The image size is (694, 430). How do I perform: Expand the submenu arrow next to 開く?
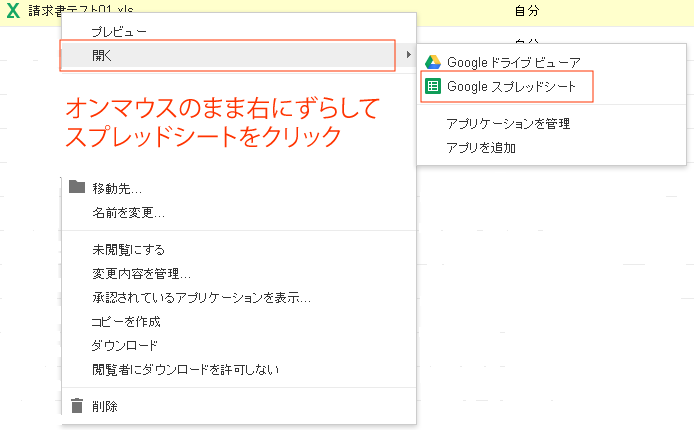click(x=409, y=55)
